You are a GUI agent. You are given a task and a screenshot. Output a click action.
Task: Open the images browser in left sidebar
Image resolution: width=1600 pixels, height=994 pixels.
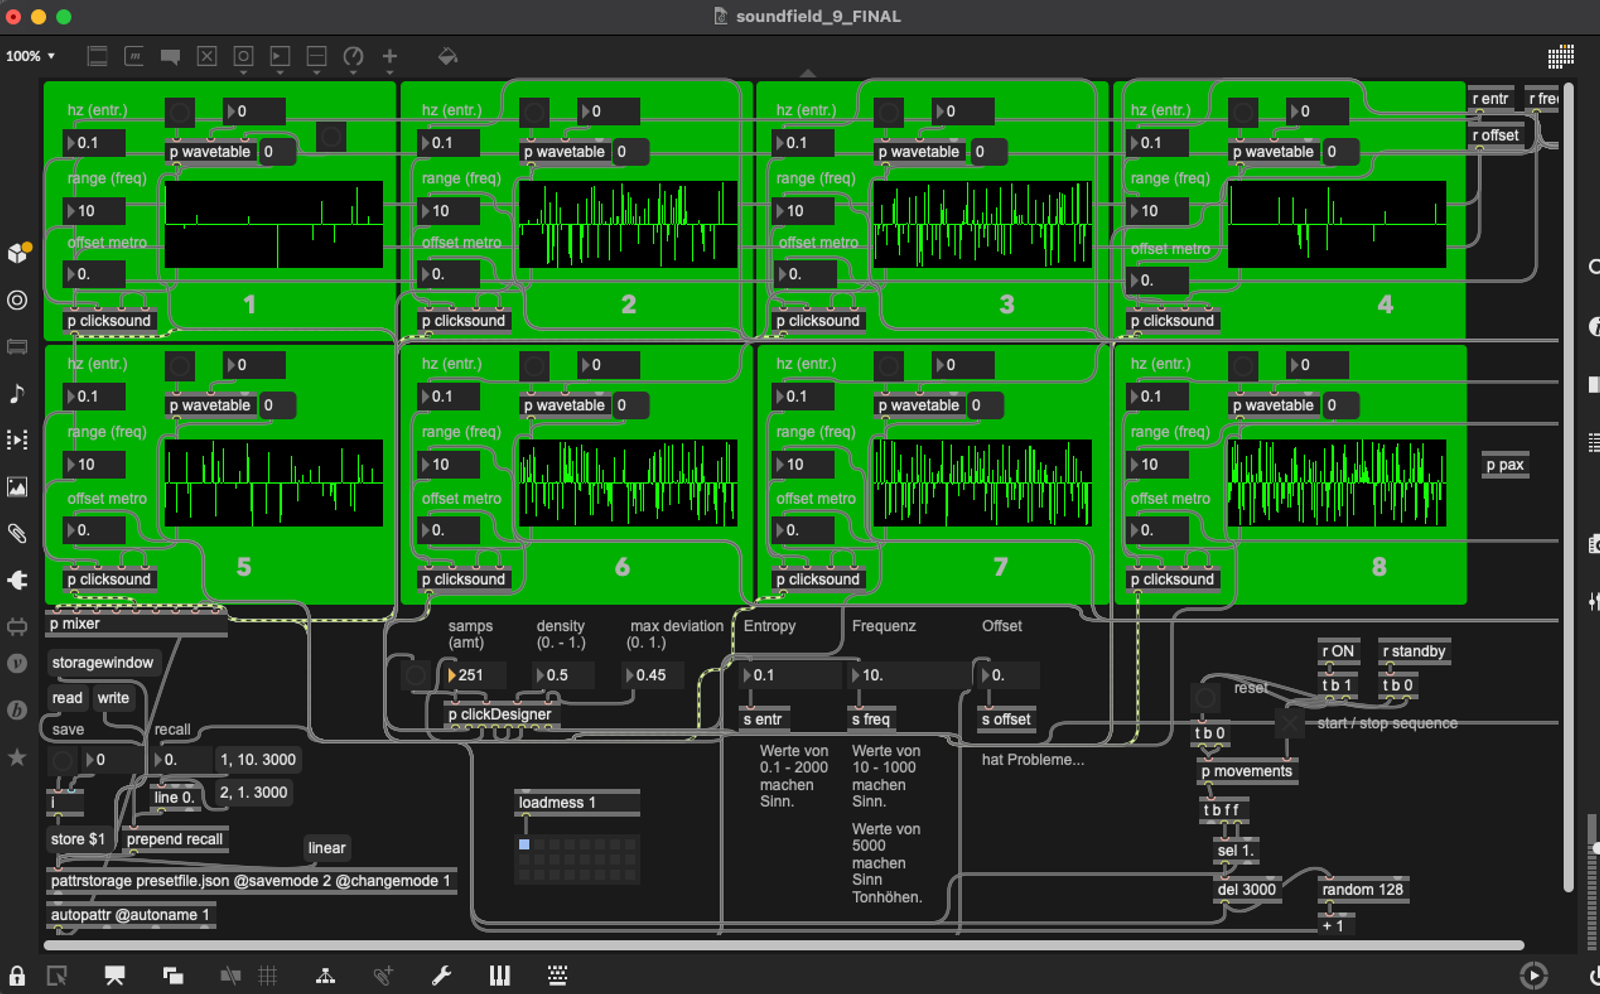pyautogui.click(x=17, y=487)
